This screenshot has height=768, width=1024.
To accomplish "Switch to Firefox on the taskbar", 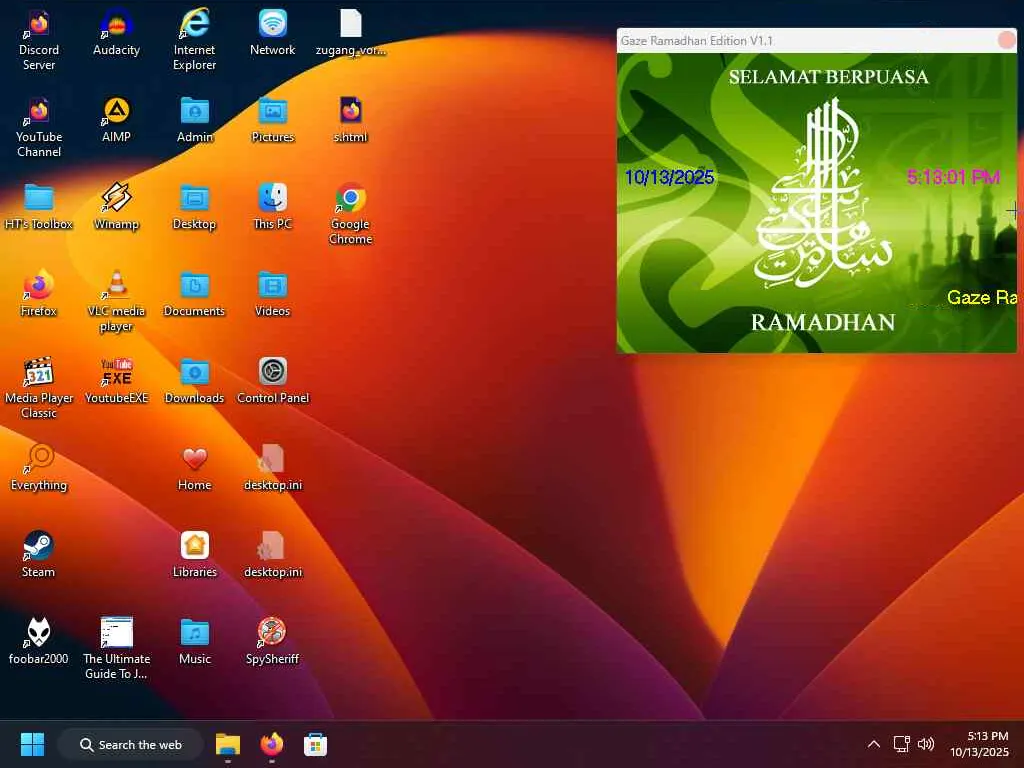I will click(272, 744).
